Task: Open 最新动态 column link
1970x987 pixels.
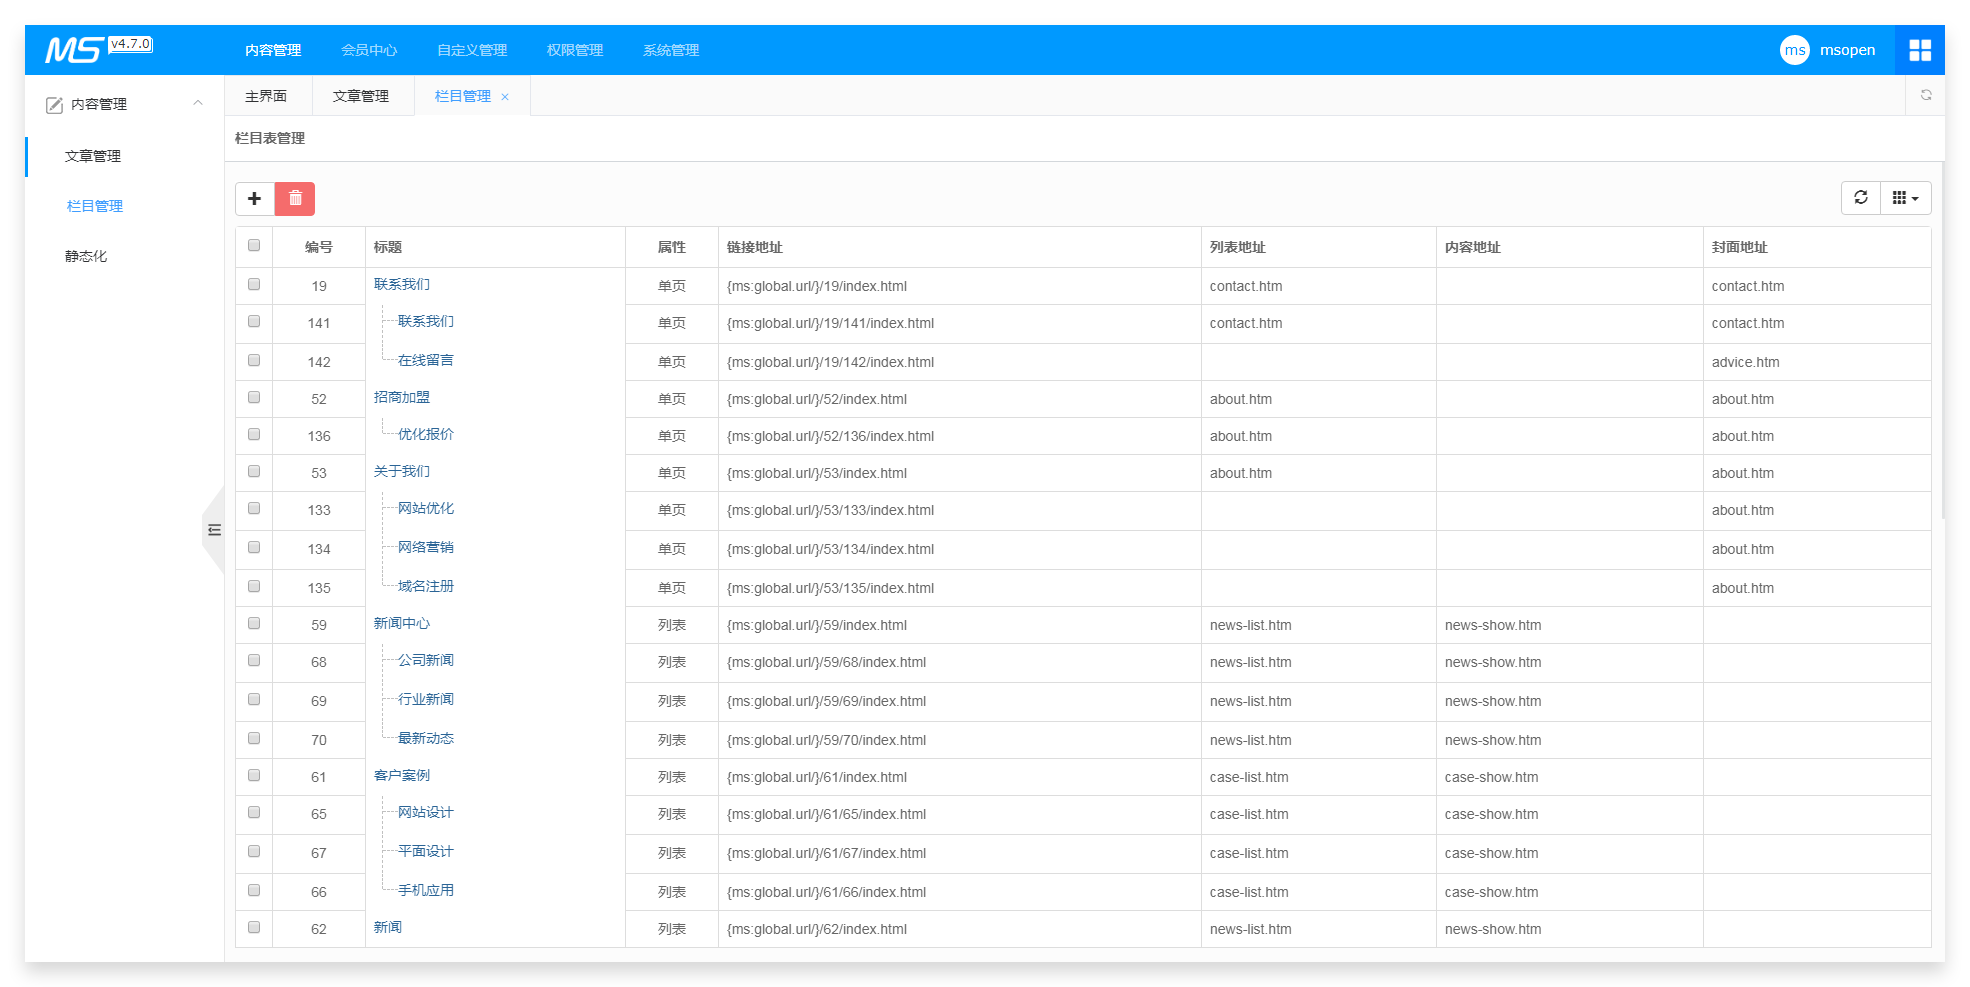Action: (x=426, y=738)
